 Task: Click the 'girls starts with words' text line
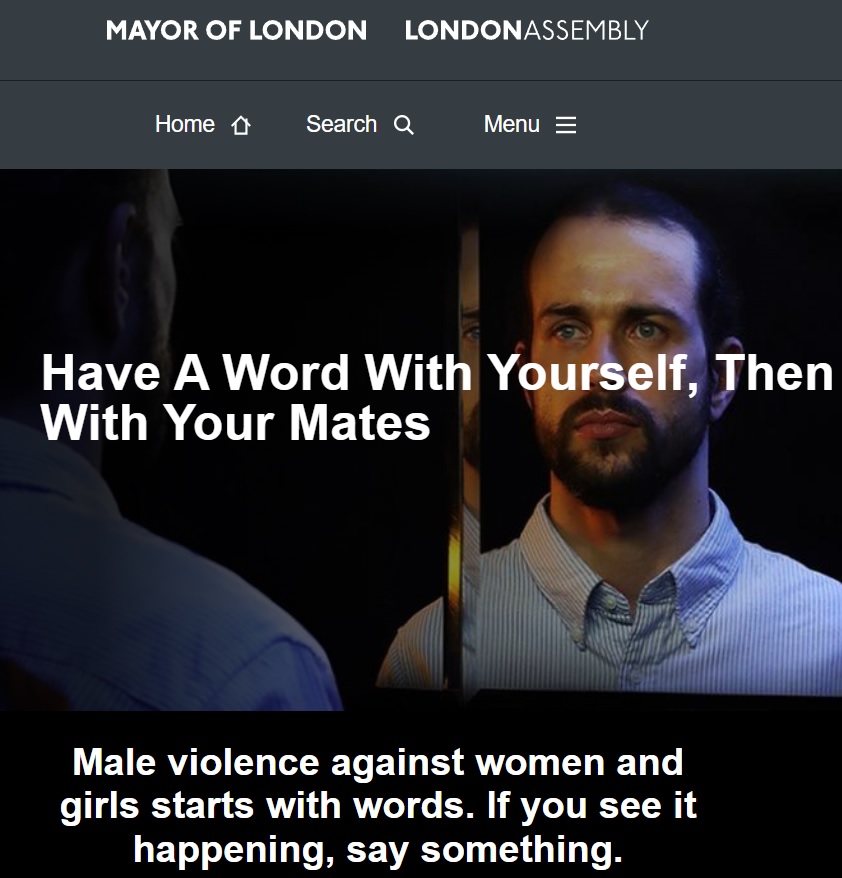click(x=378, y=806)
